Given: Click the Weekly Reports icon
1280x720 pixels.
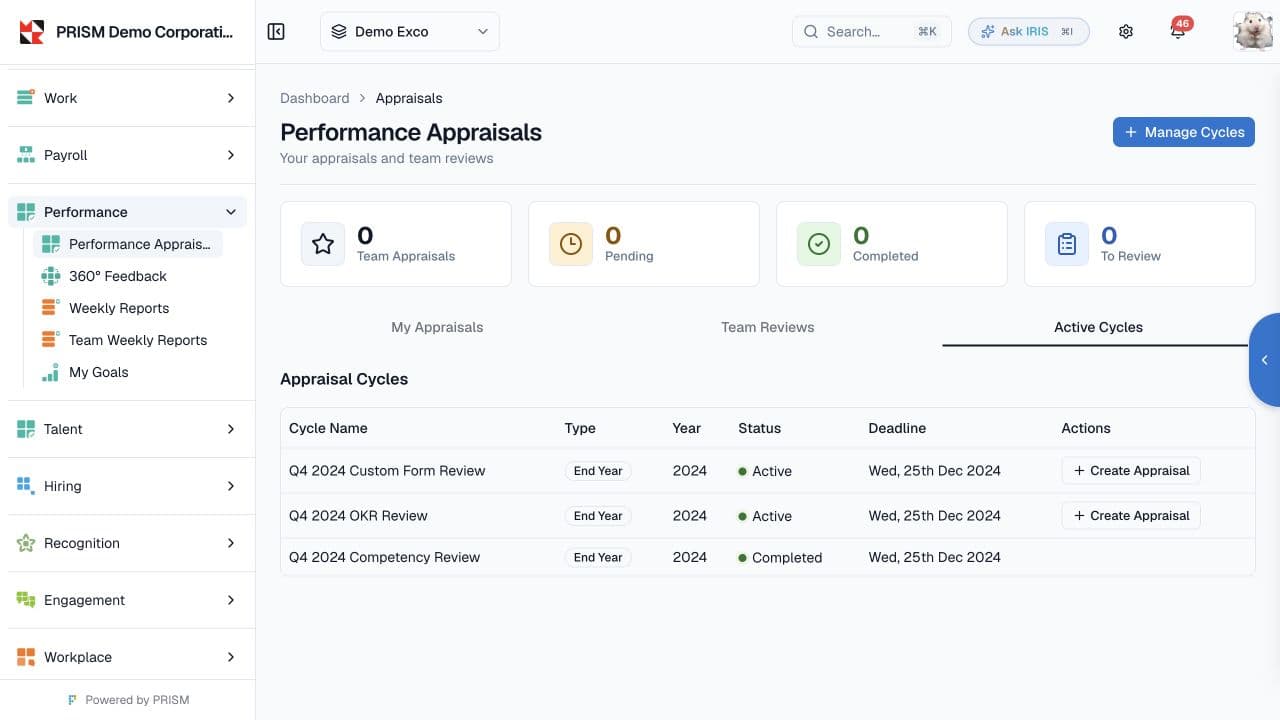Looking at the screenshot, I should point(50,308).
